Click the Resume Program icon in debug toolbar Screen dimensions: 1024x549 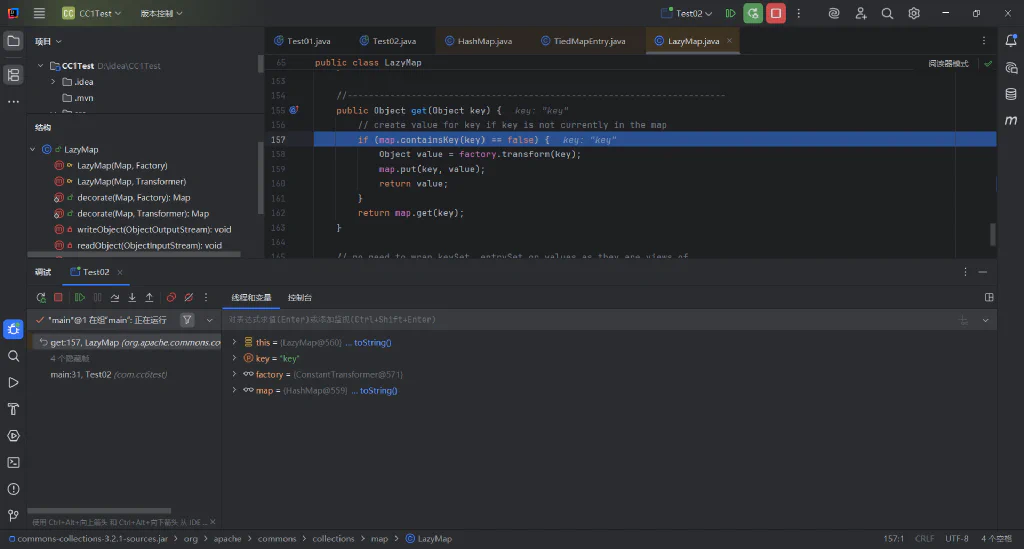click(x=80, y=298)
